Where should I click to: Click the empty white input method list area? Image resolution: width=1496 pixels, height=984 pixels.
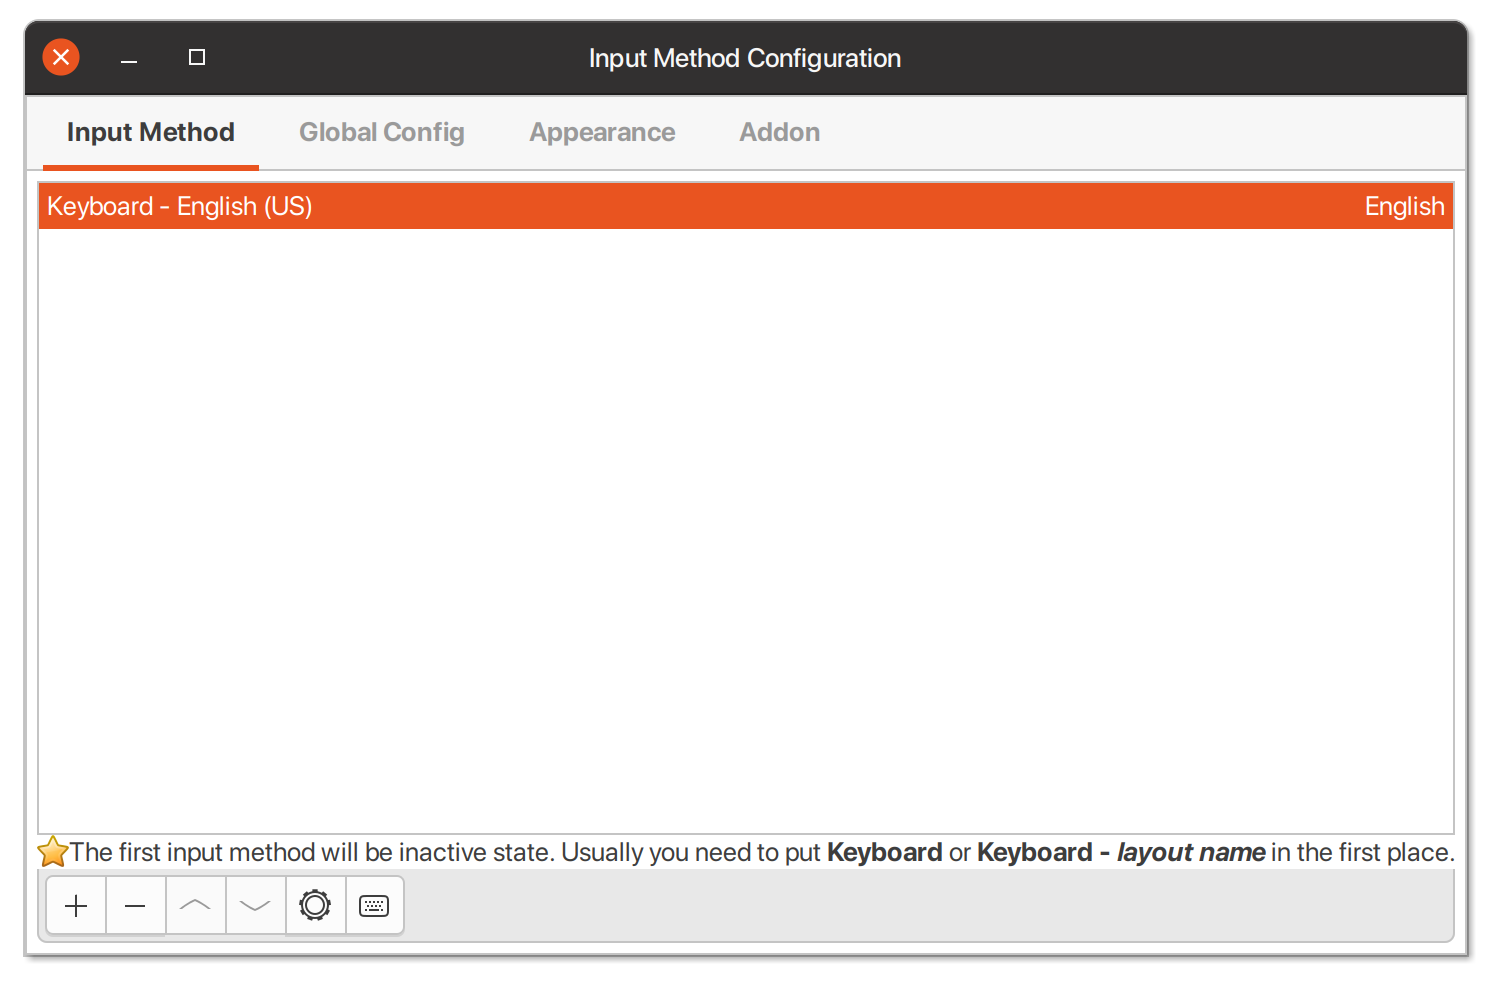pyautogui.click(x=745, y=530)
